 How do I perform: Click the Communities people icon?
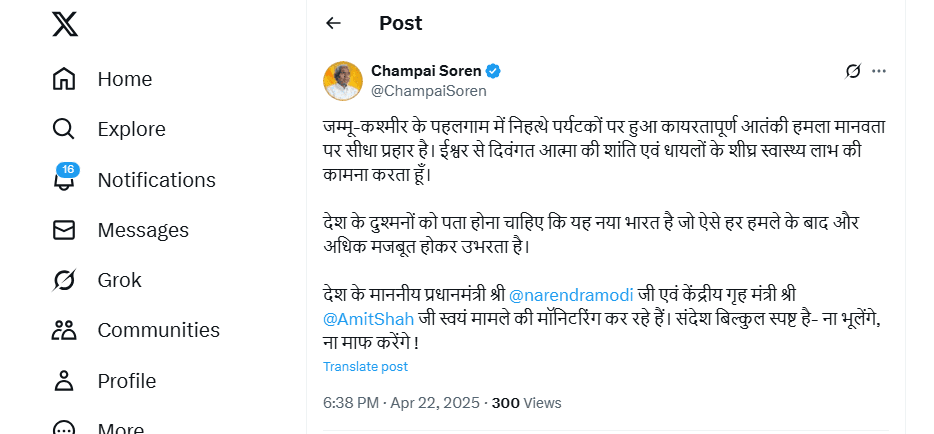click(x=64, y=330)
